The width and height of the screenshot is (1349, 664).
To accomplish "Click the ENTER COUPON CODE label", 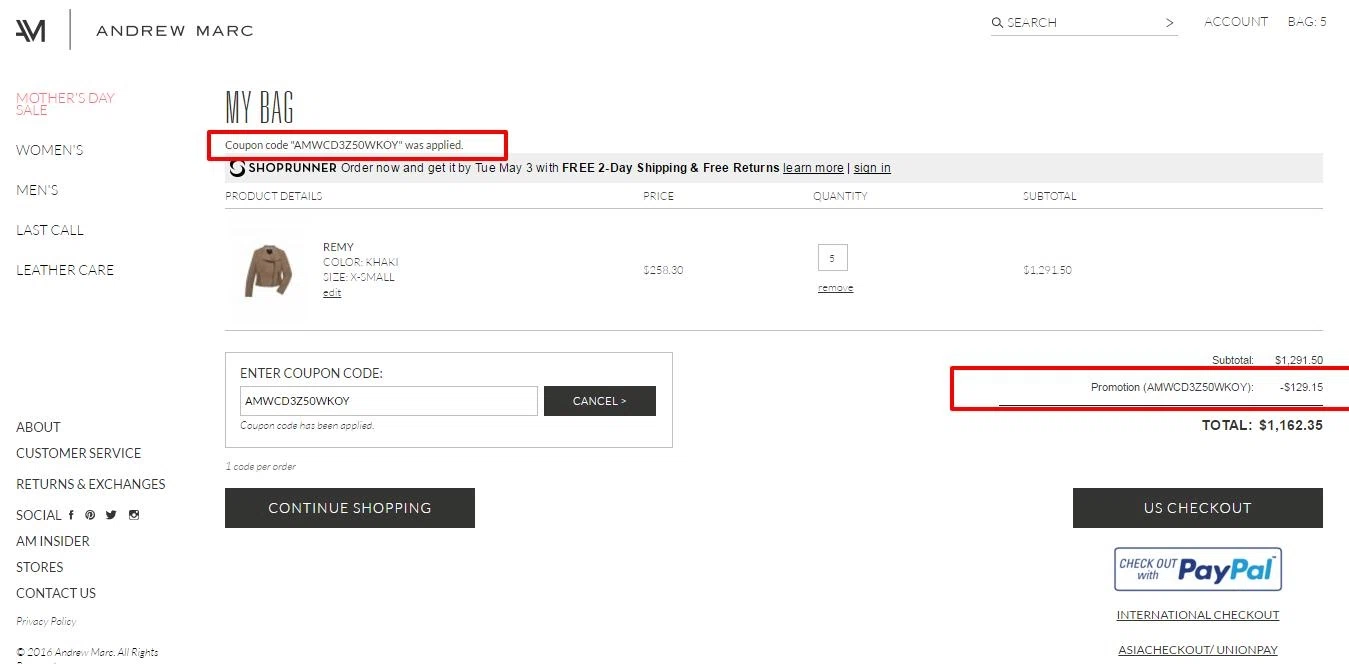I will 311,373.
